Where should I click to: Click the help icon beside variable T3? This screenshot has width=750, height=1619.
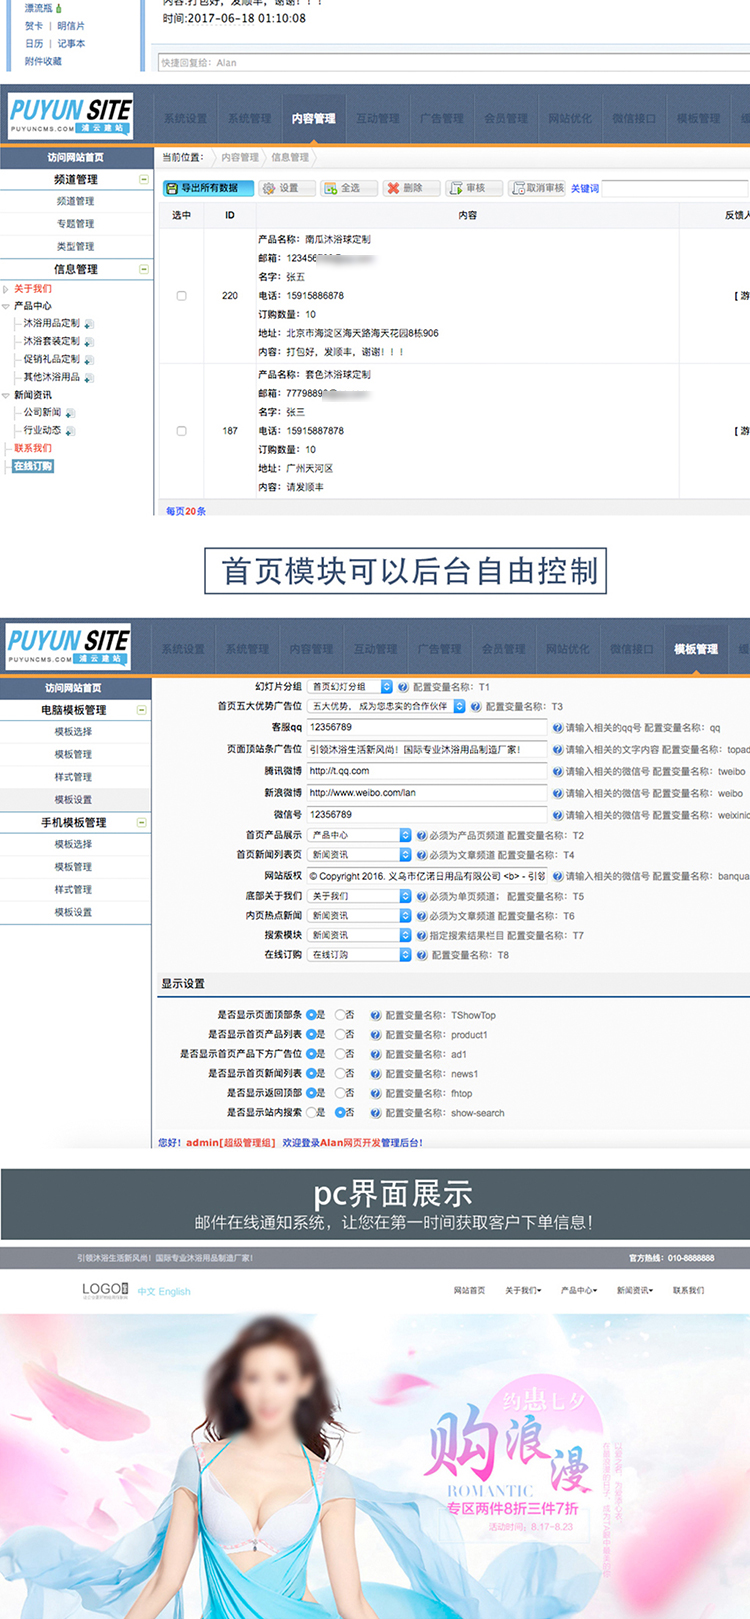(x=476, y=706)
